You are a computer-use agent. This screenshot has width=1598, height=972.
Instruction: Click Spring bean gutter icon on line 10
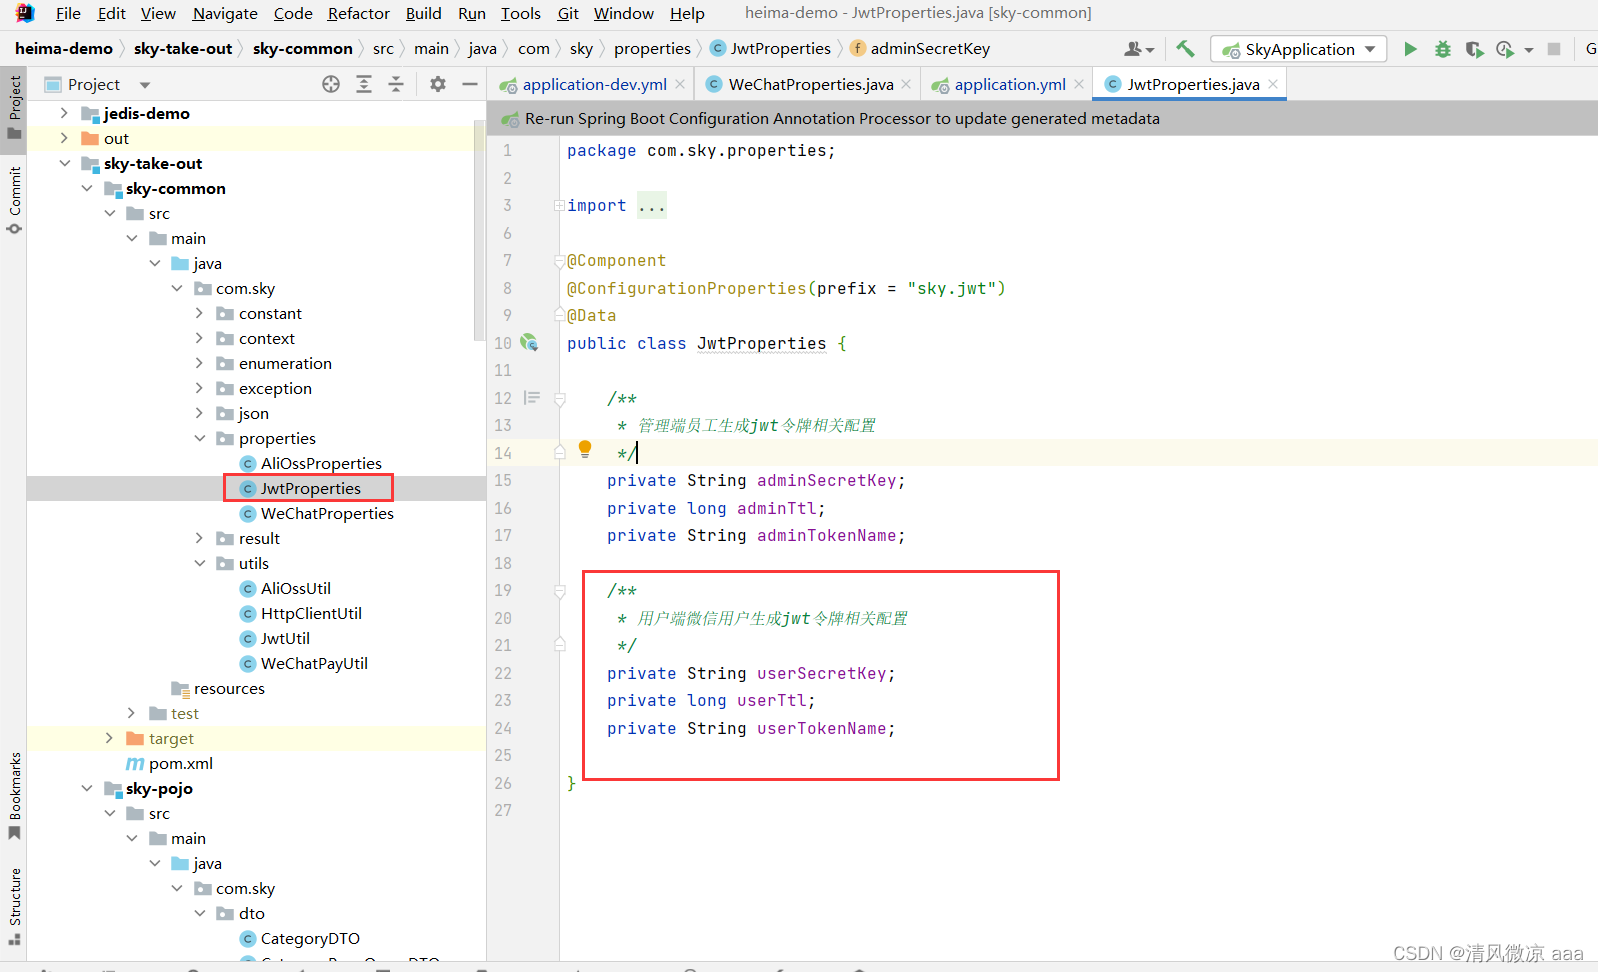point(529,343)
